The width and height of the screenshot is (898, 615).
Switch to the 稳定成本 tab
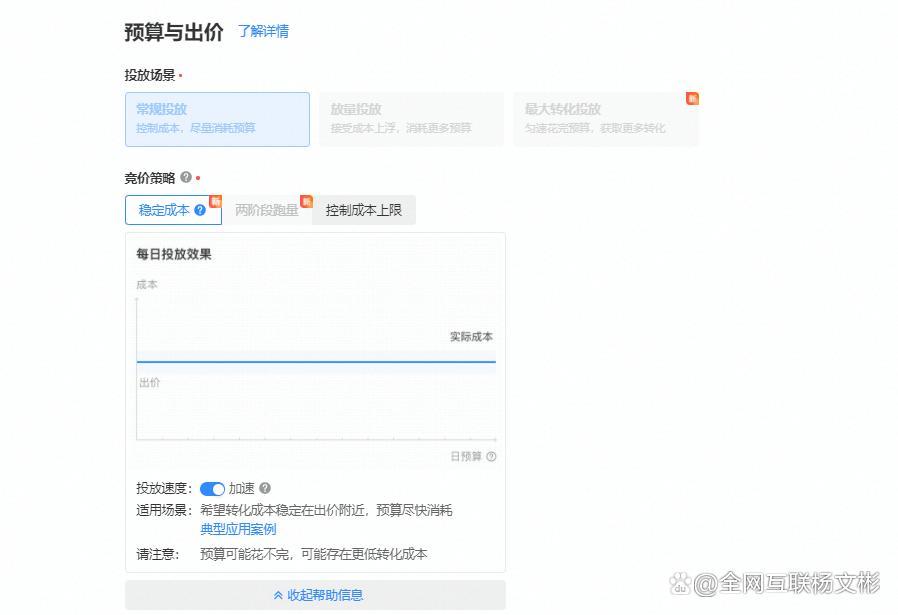coord(174,210)
